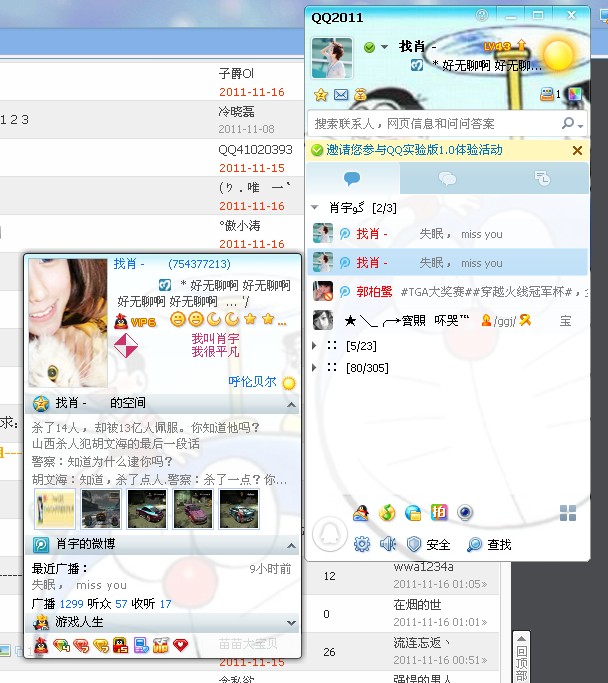This screenshot has width=608, height=683.
Task: Click the QQ penguin .5 game icon
Action: pyautogui.click(x=121, y=645)
